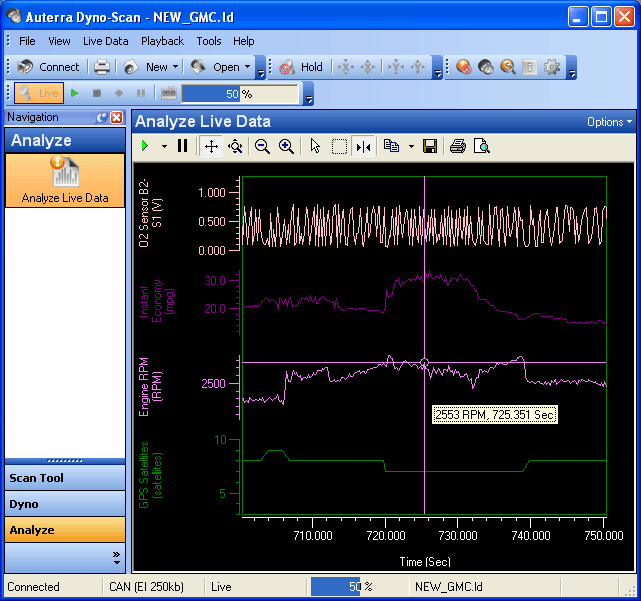
Task: Expand the New button dropdown arrow
Action: [x=175, y=67]
